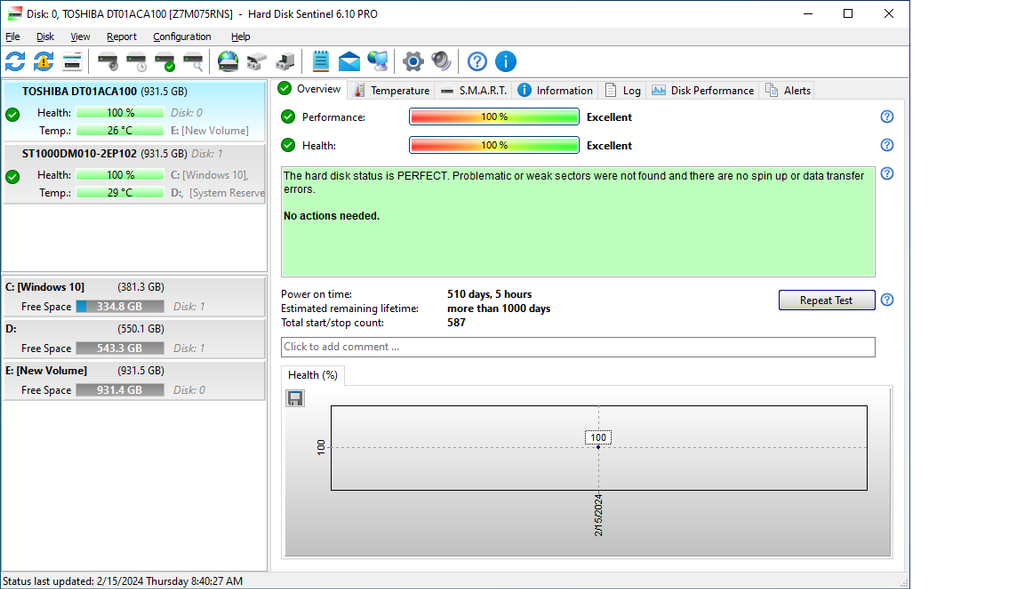Viewport: 1024px width, 589px height.
Task: Click the grey stacked drives toolbar icon
Action: 257,62
